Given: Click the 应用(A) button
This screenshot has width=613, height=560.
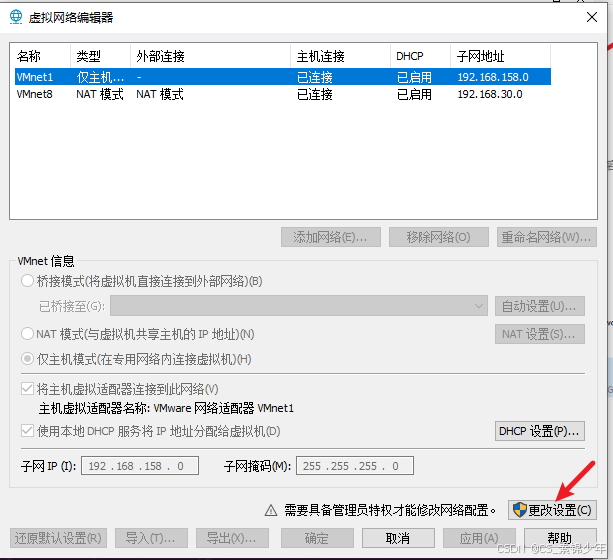Looking at the screenshot, I should click(479, 538).
